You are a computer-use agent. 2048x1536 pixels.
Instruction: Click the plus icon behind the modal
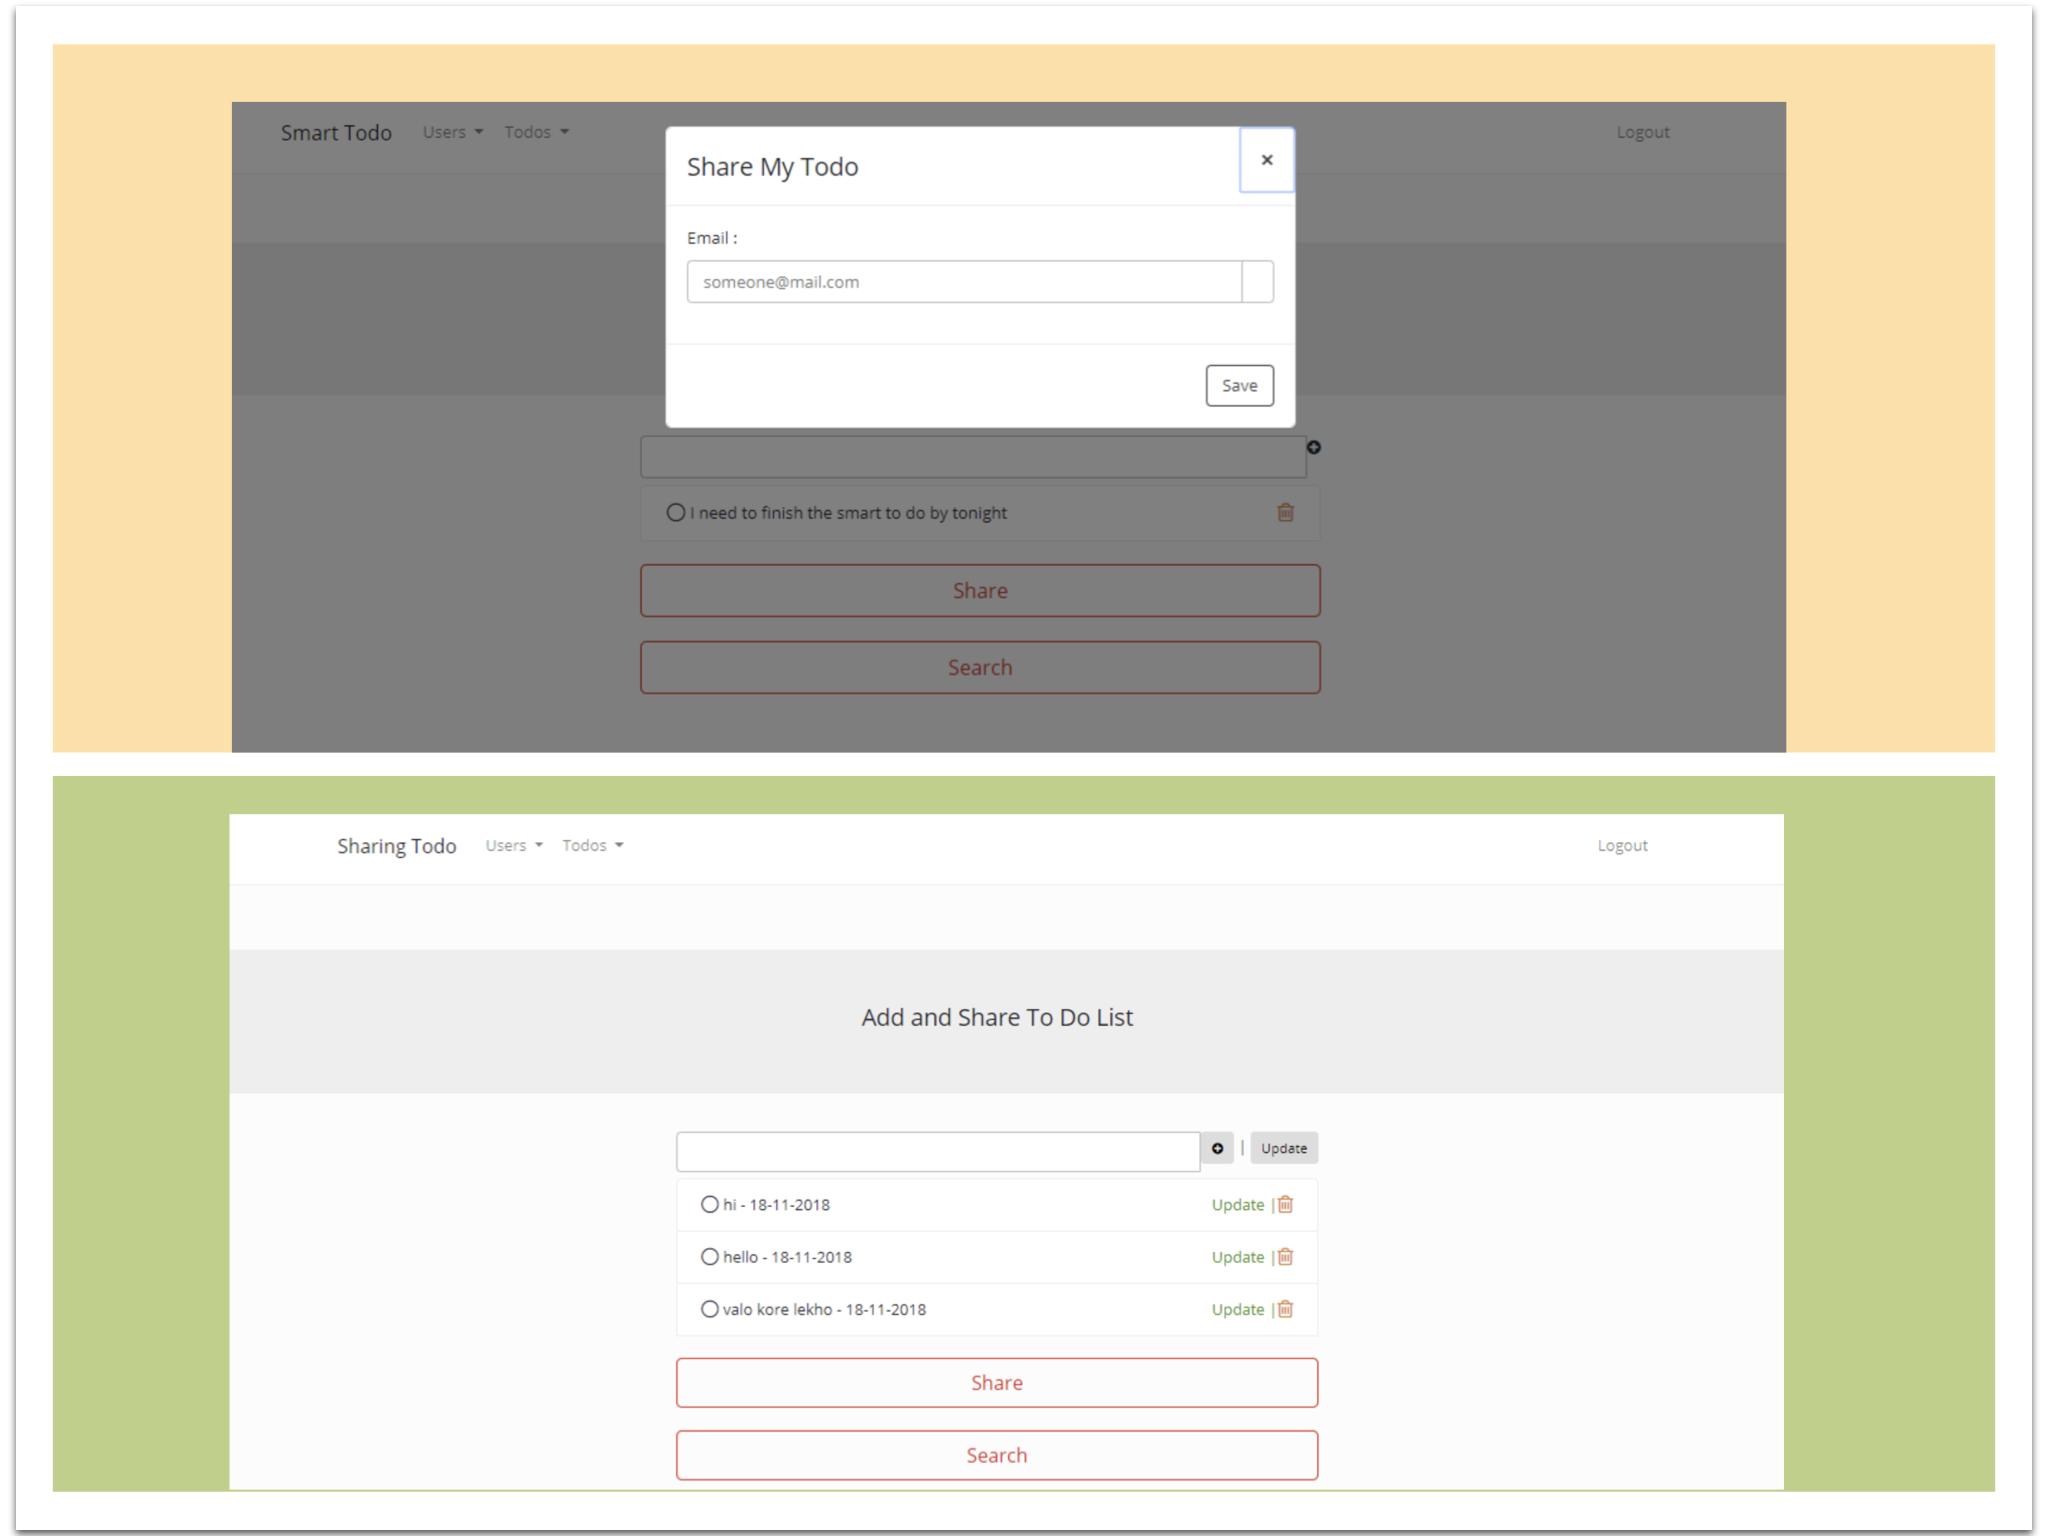click(x=1314, y=447)
